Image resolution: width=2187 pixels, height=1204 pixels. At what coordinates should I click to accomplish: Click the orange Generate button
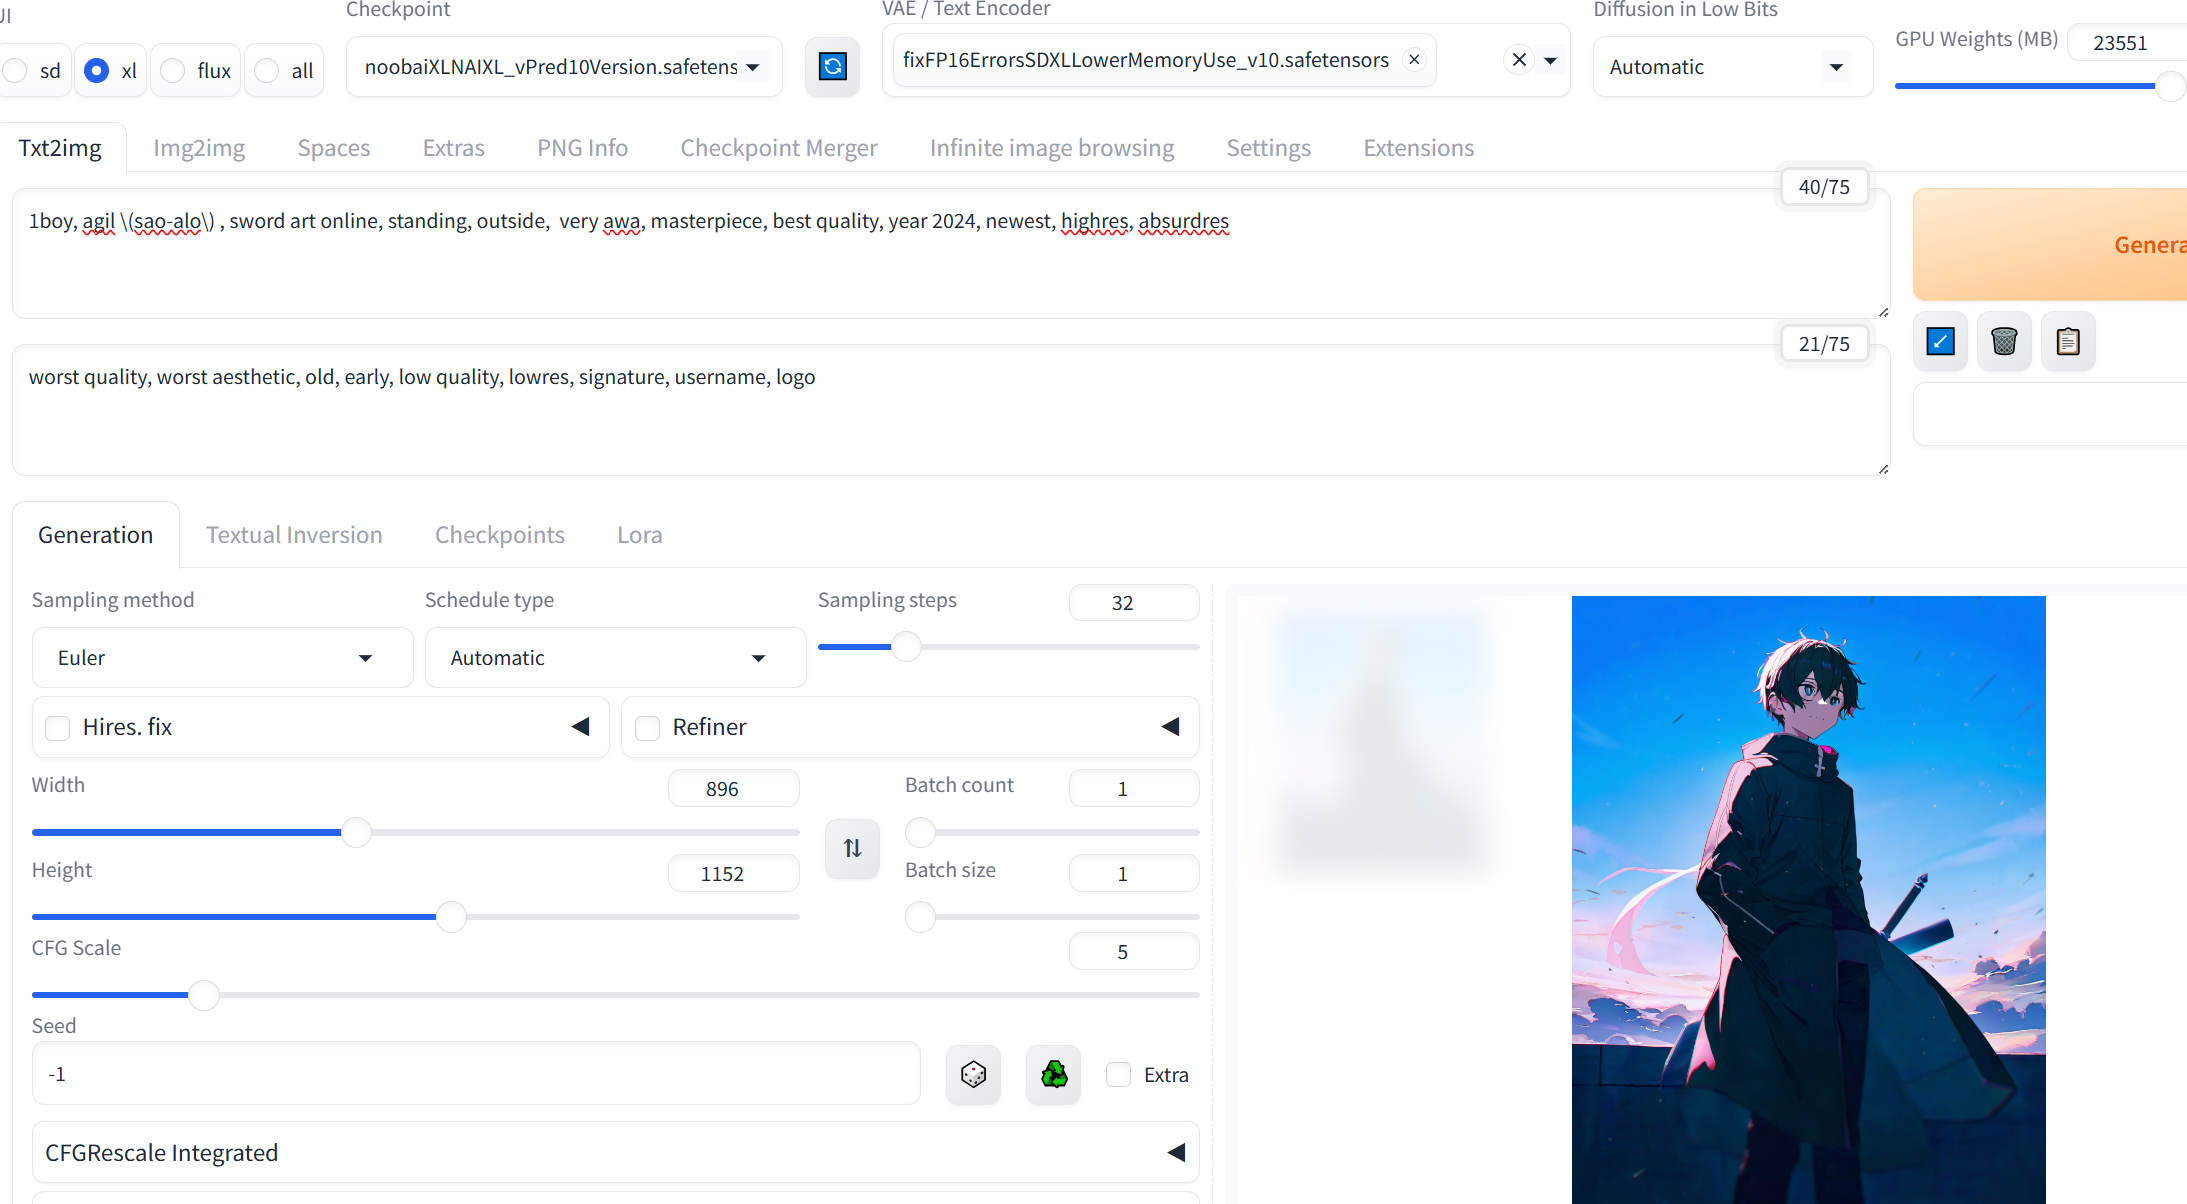tap(2050, 245)
